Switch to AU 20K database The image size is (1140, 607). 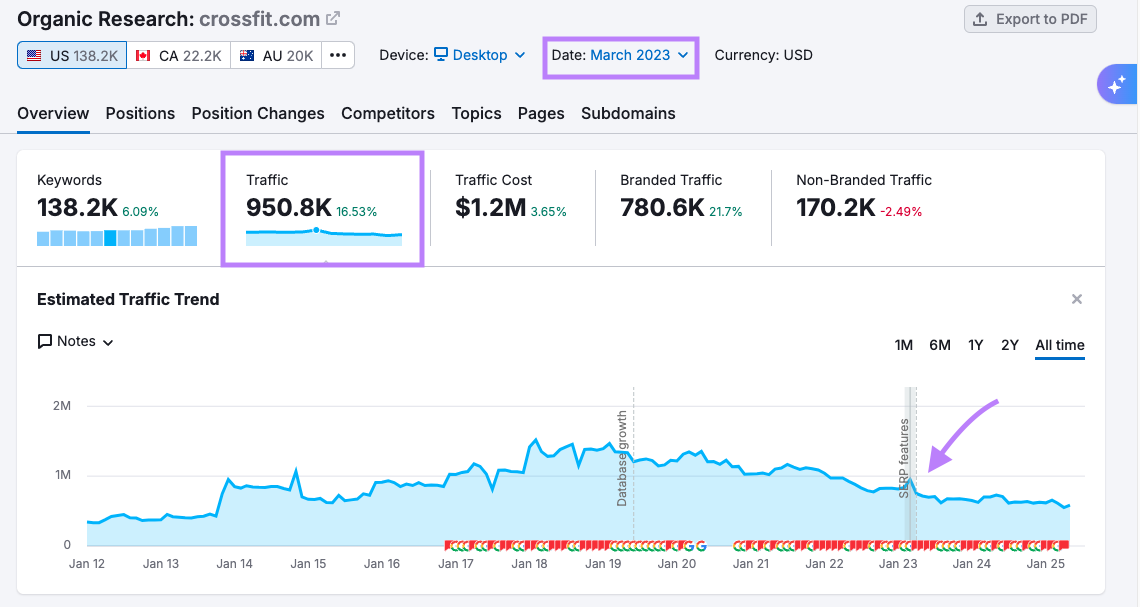coord(276,55)
